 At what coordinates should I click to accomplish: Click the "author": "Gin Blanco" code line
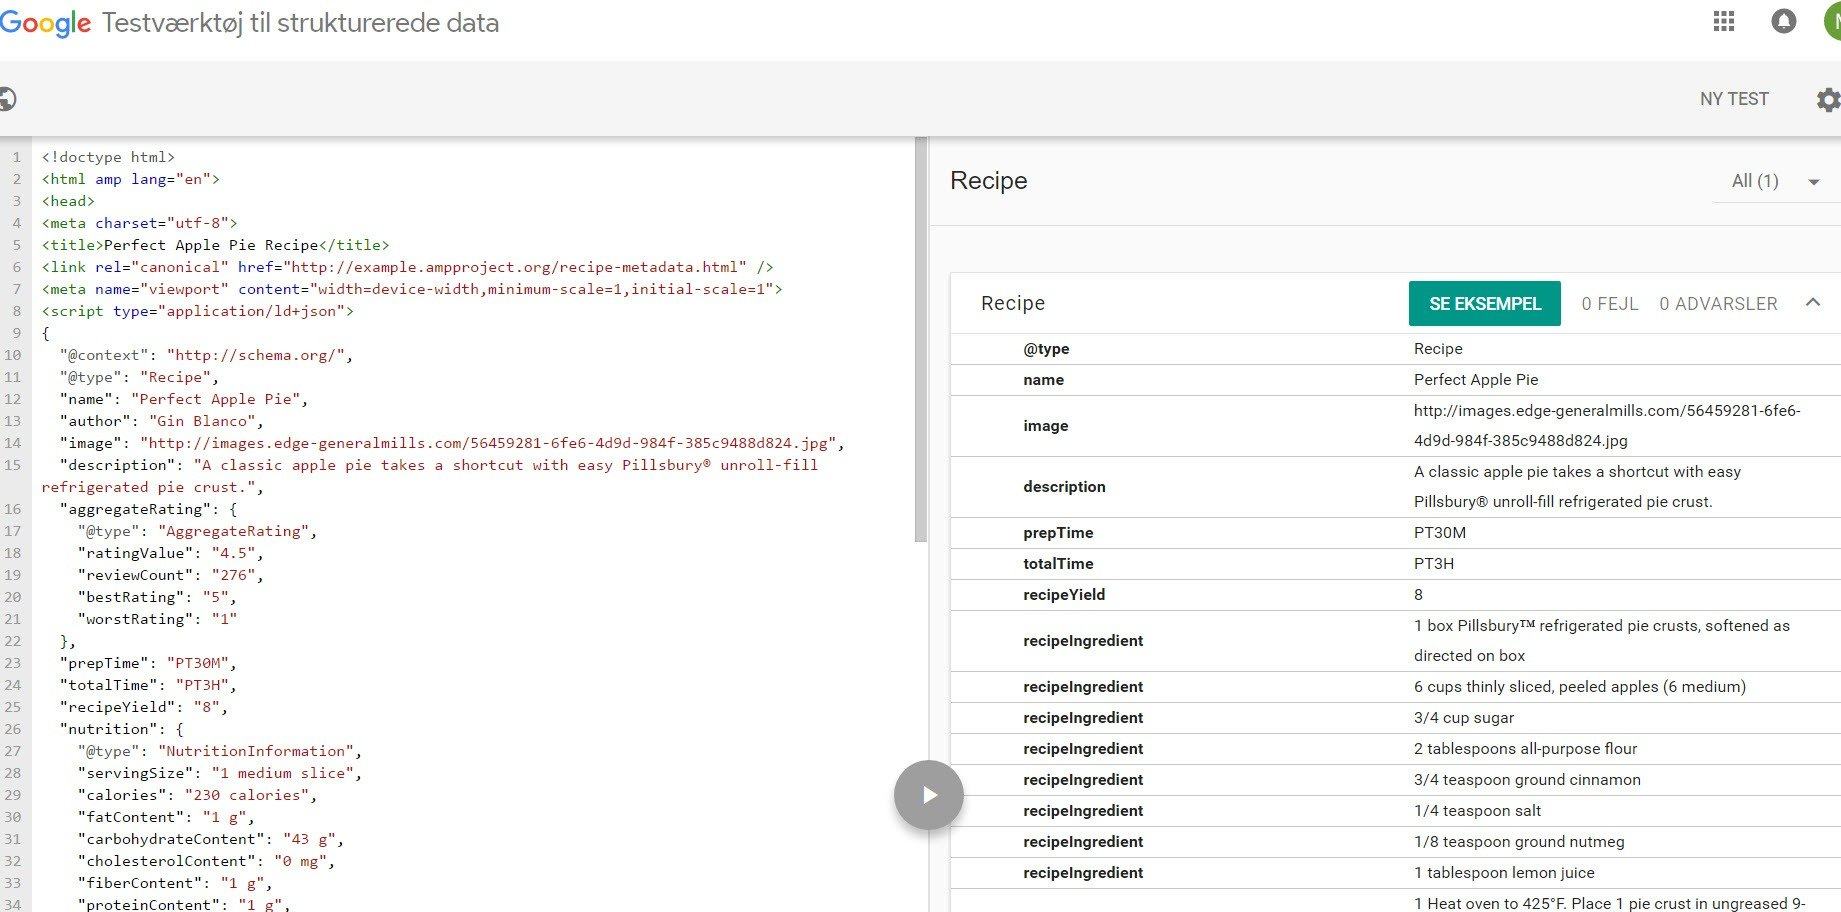point(161,421)
